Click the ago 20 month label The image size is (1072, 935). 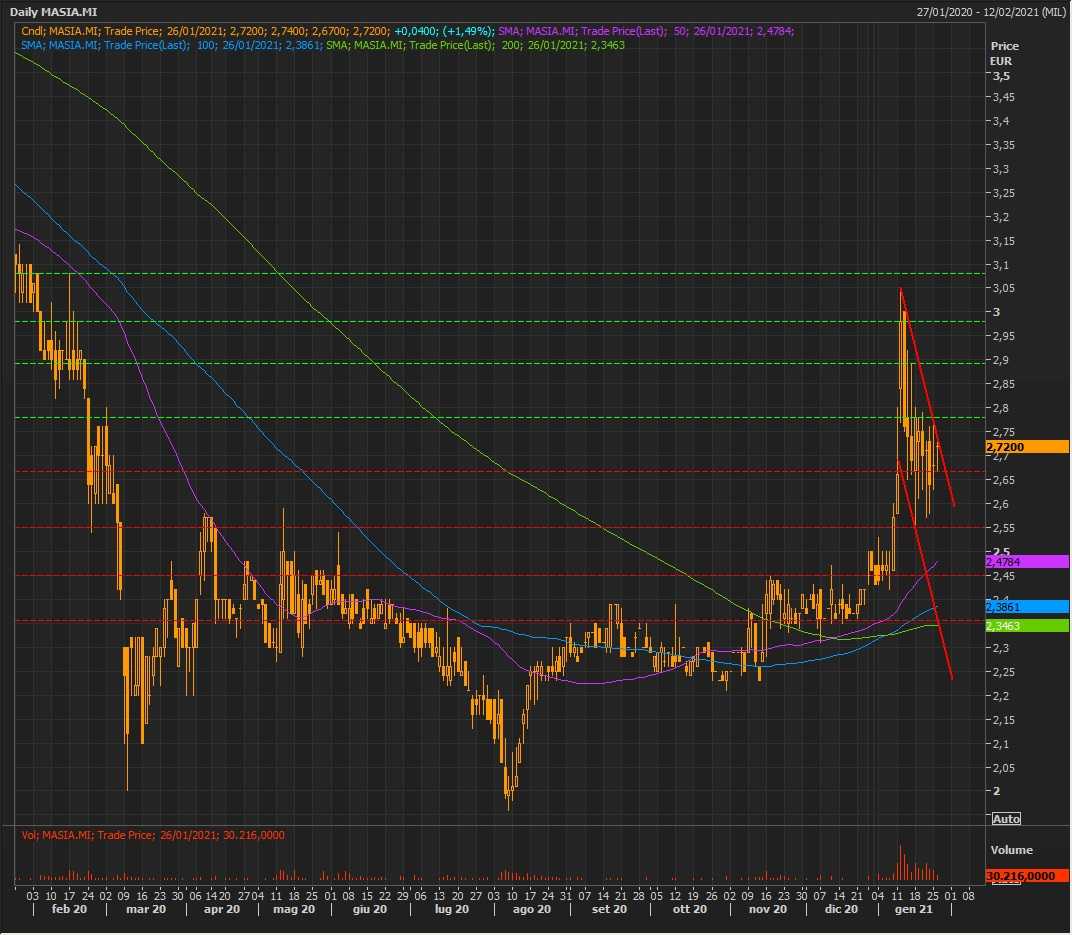coord(531,909)
